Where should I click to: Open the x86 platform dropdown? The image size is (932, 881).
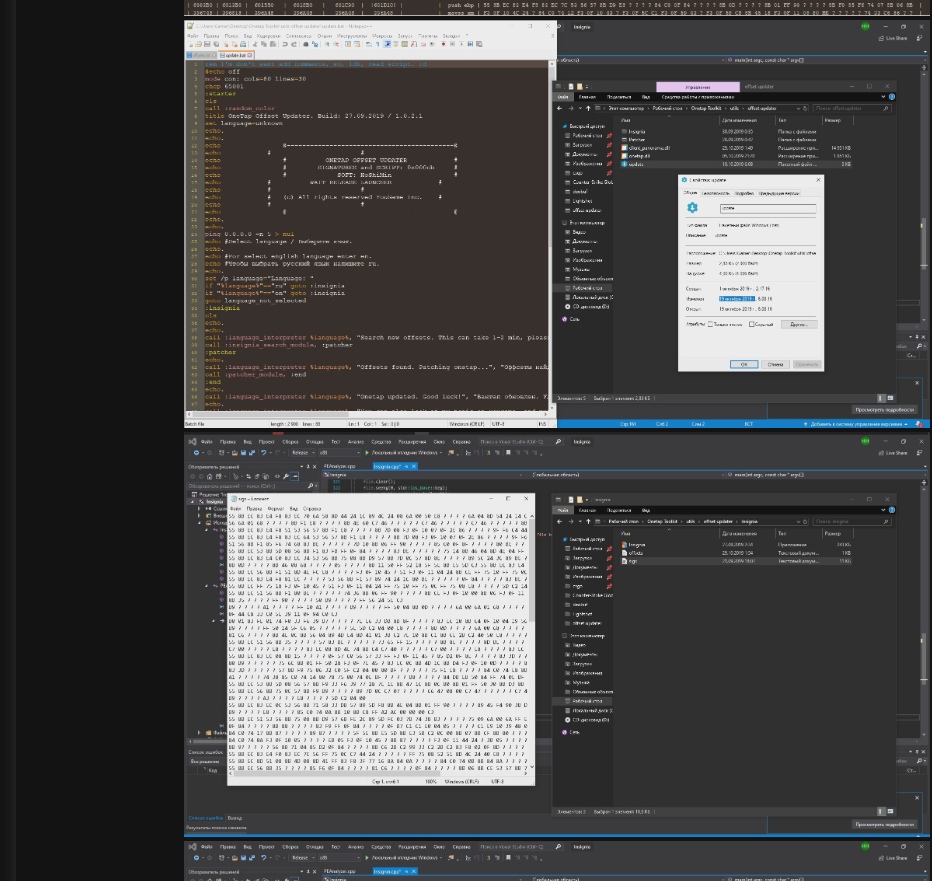click(339, 452)
